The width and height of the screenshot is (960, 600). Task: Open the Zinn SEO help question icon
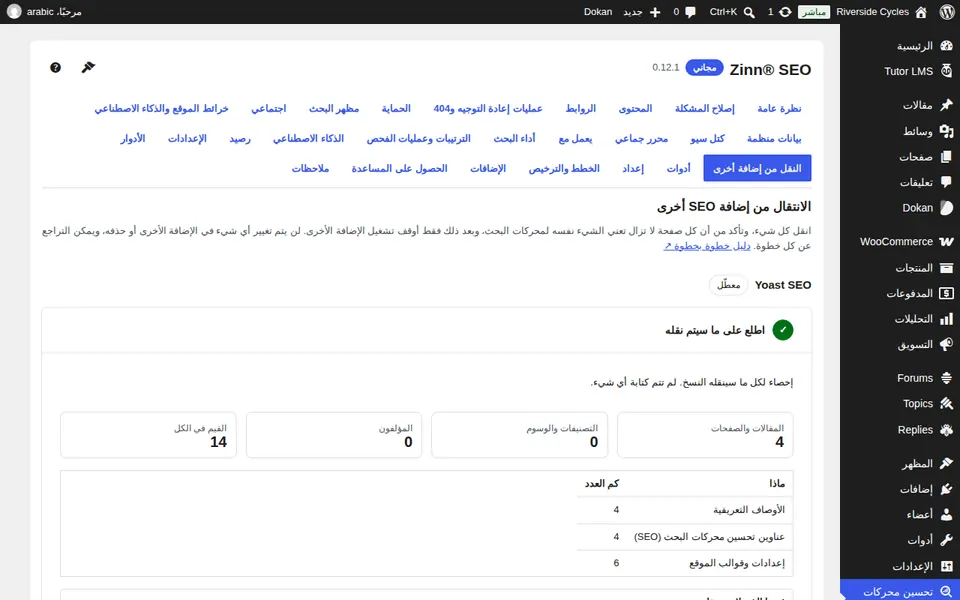coord(55,67)
